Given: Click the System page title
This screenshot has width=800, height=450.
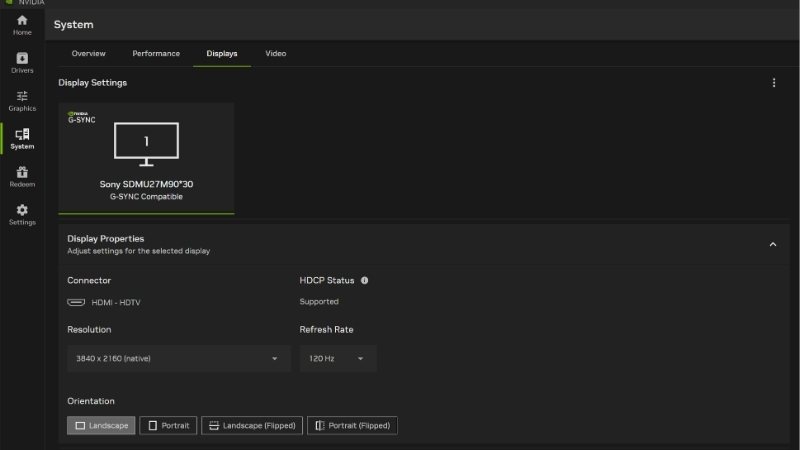Looking at the screenshot, I should 73,24.
